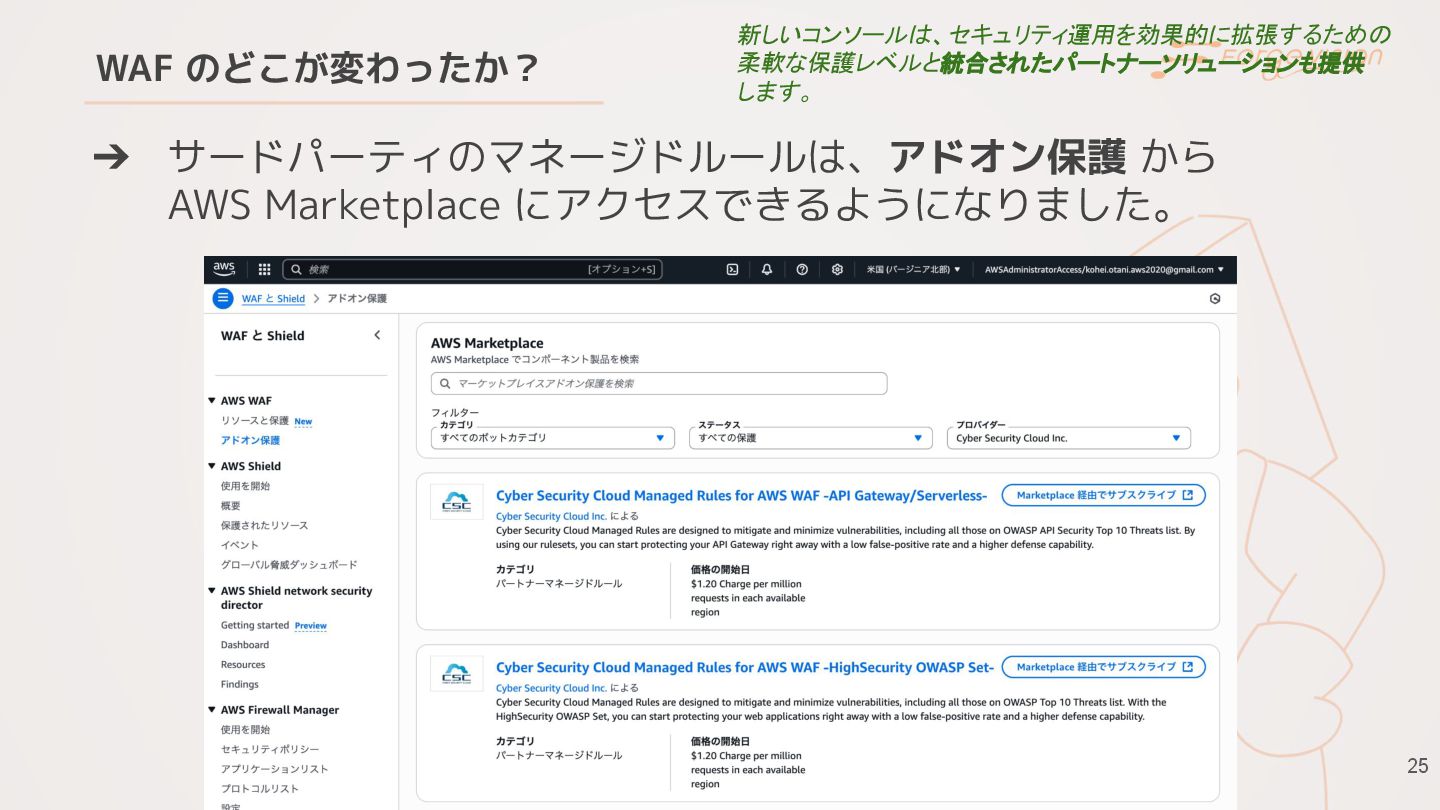The image size is (1440, 810).
Task: Collapse the AWS WAF sidebar section
Action: tap(212, 400)
